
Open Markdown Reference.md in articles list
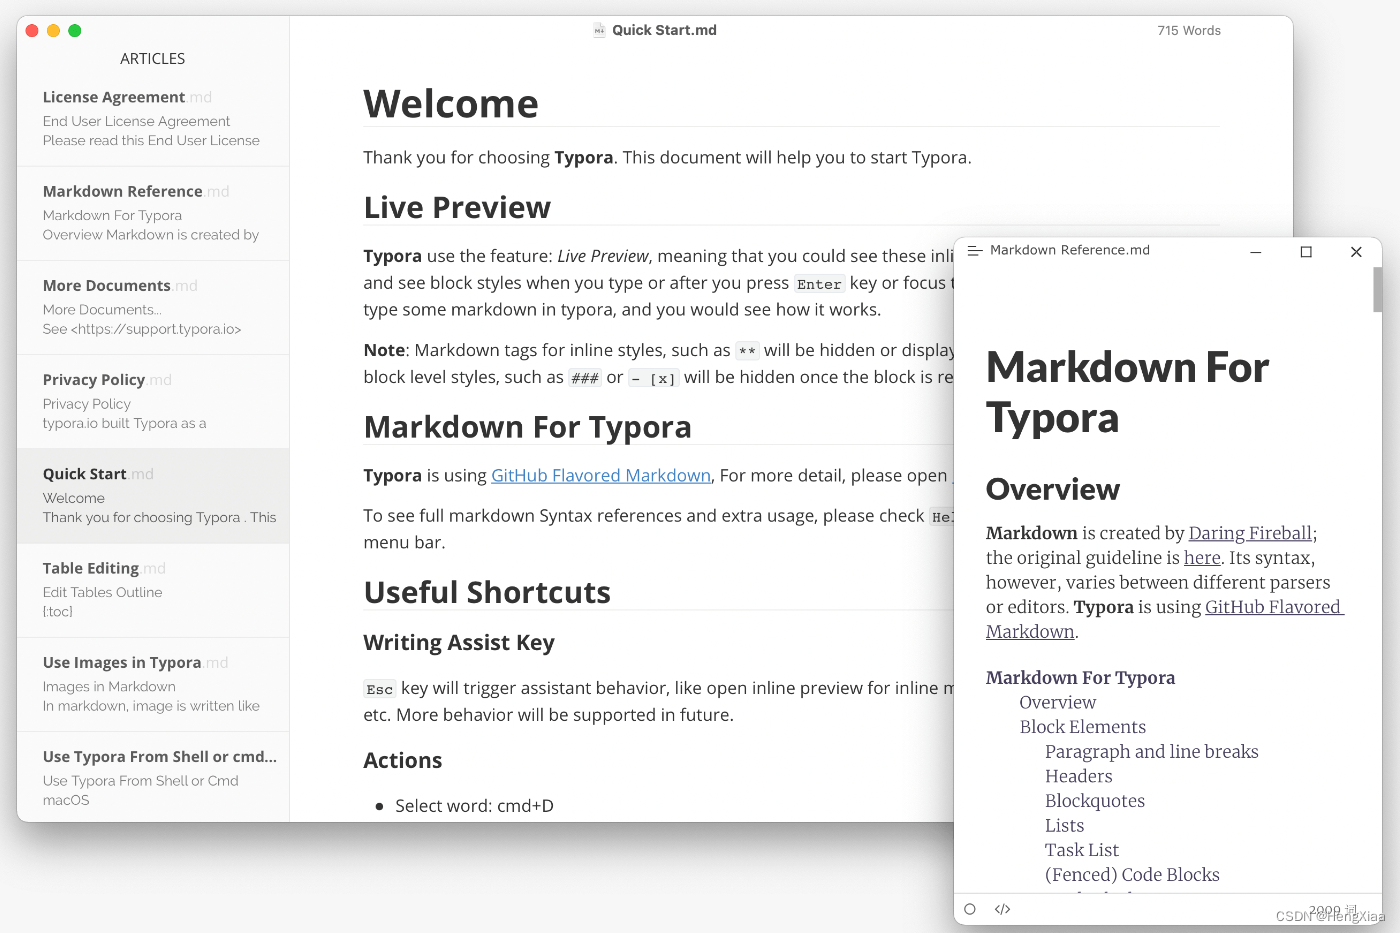(x=153, y=213)
